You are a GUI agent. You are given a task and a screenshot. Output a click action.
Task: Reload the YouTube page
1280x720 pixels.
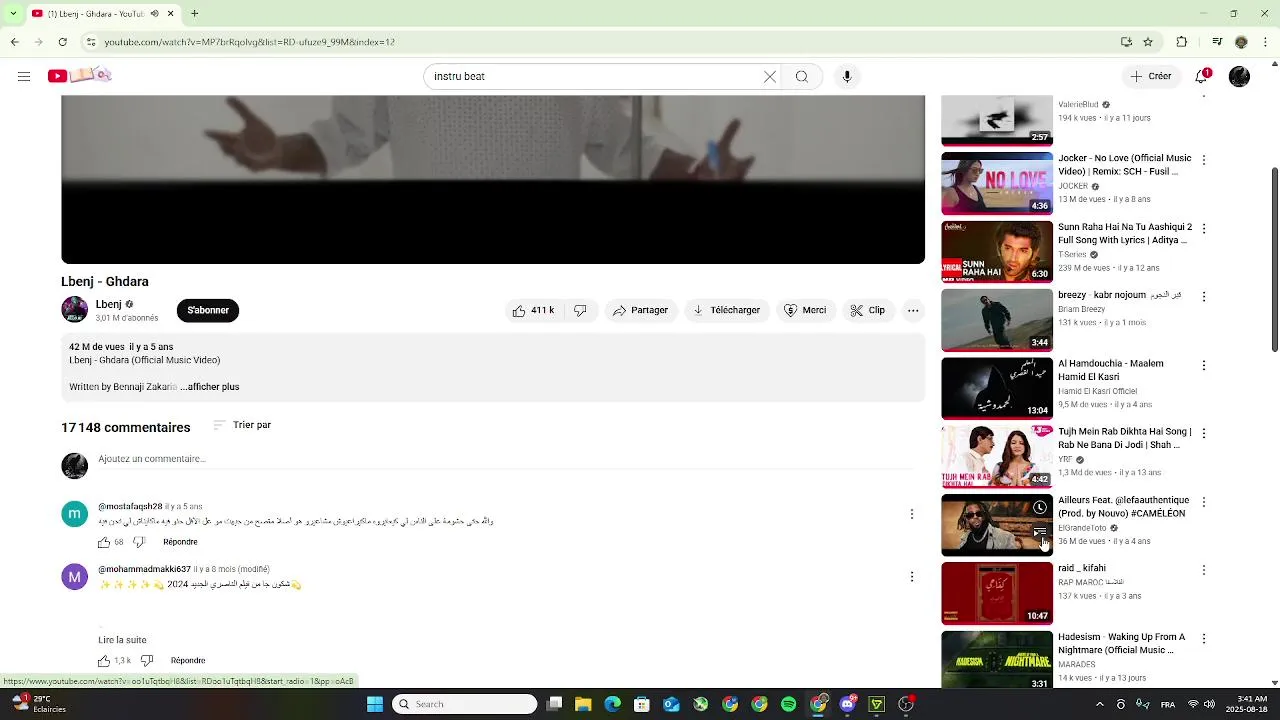coord(62,42)
